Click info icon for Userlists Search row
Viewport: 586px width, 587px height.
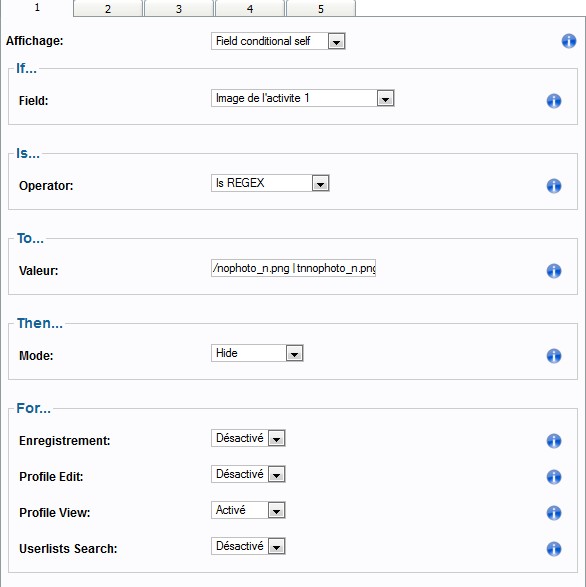tap(554, 549)
